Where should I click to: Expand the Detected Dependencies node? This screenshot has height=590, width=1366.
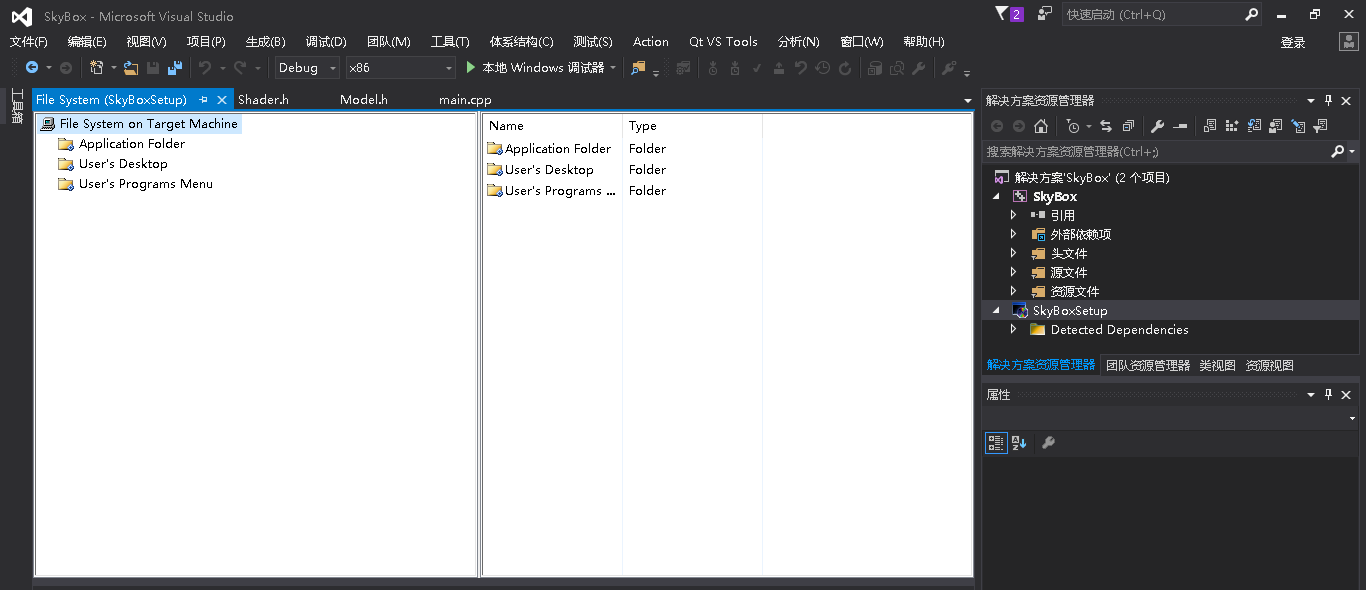(x=1013, y=329)
